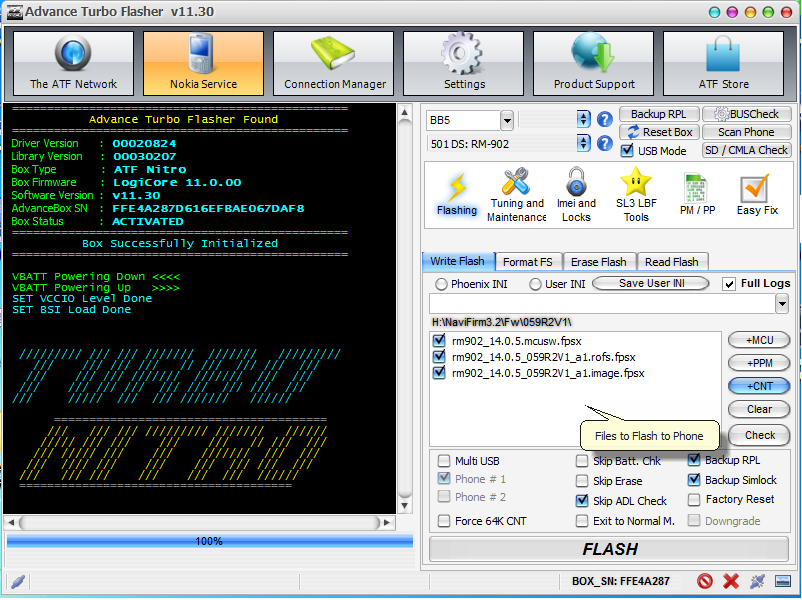The width and height of the screenshot is (802, 600).
Task: Enable Exit to Normal M. option
Action: click(x=582, y=521)
